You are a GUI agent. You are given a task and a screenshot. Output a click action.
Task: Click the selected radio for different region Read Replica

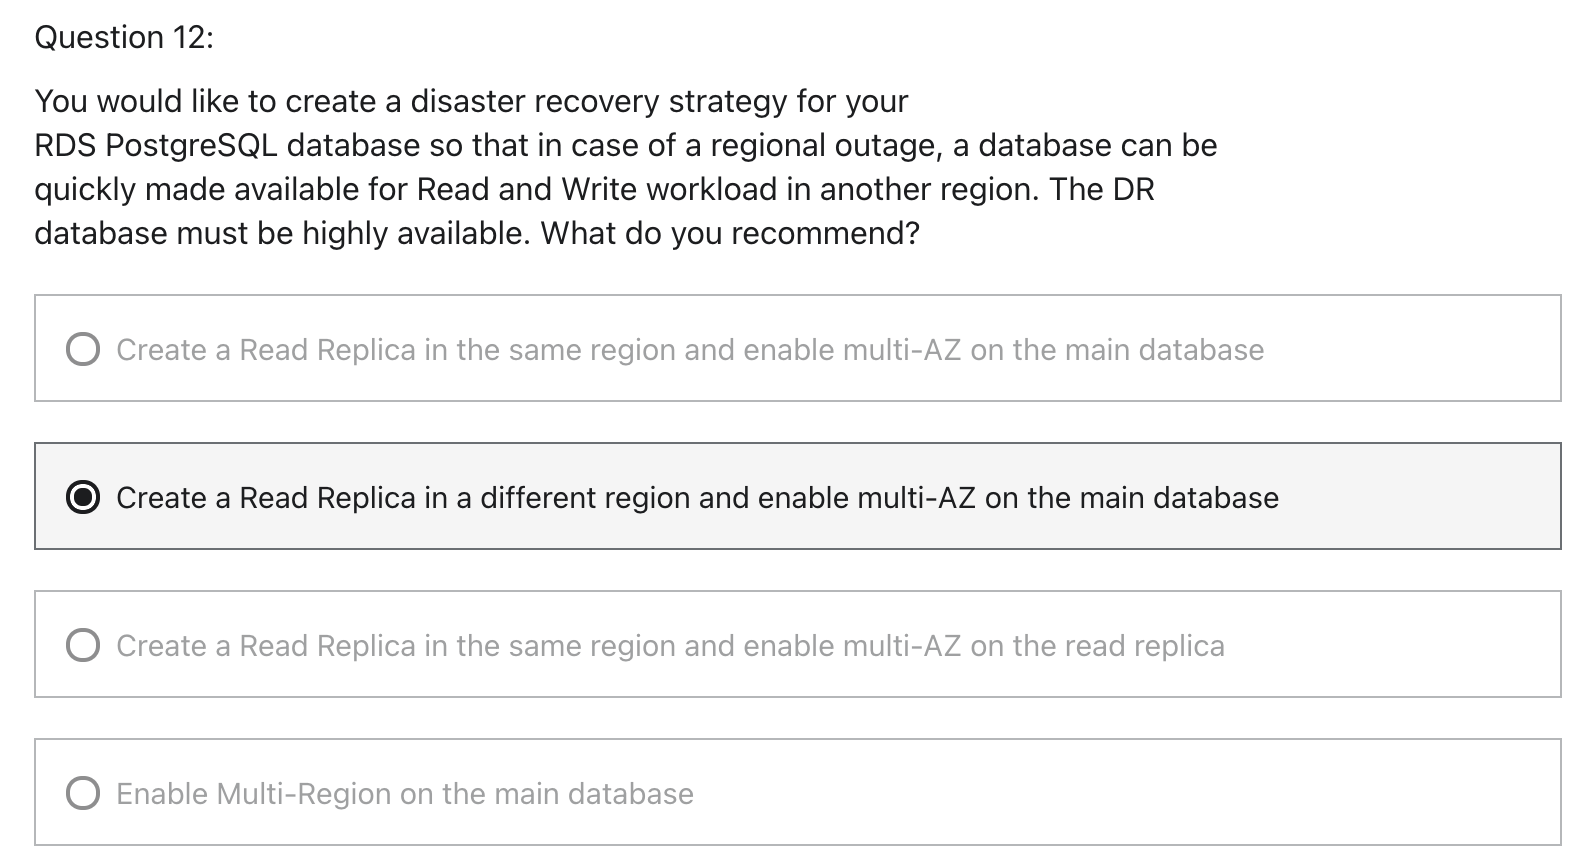tap(83, 497)
